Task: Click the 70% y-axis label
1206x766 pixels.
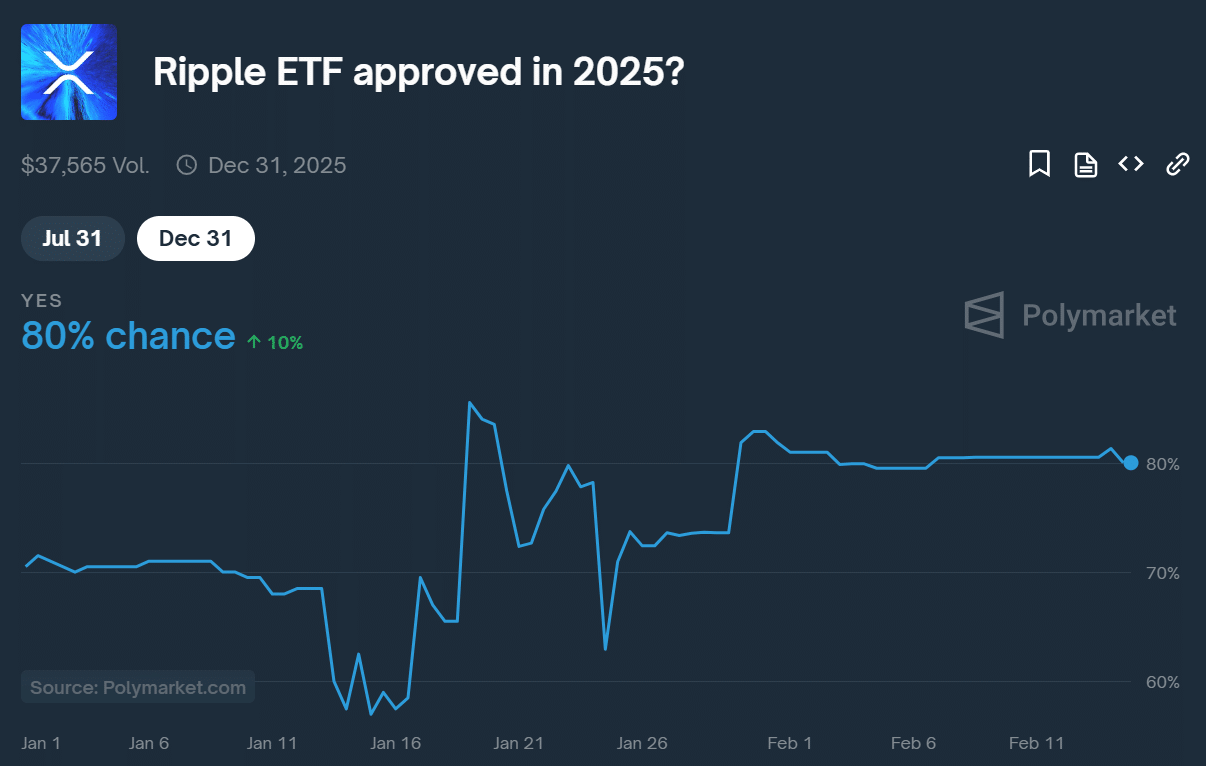Action: [x=1163, y=573]
